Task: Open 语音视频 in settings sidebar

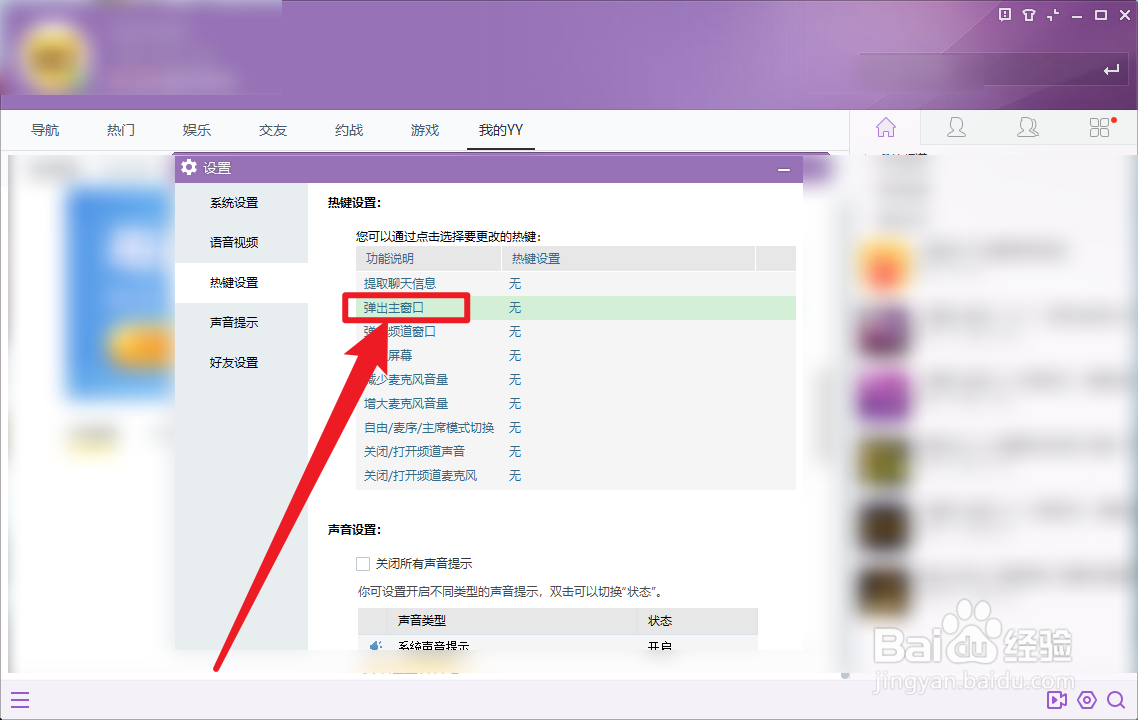Action: click(234, 242)
